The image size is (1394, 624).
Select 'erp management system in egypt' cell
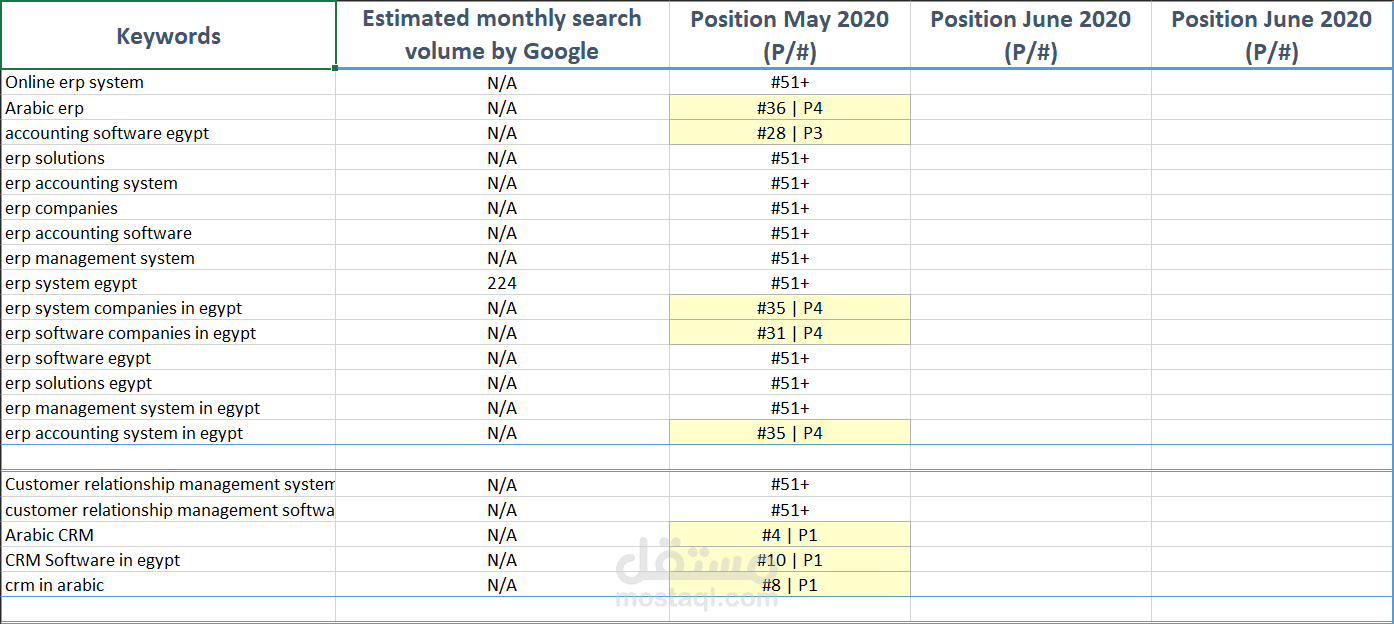click(168, 408)
